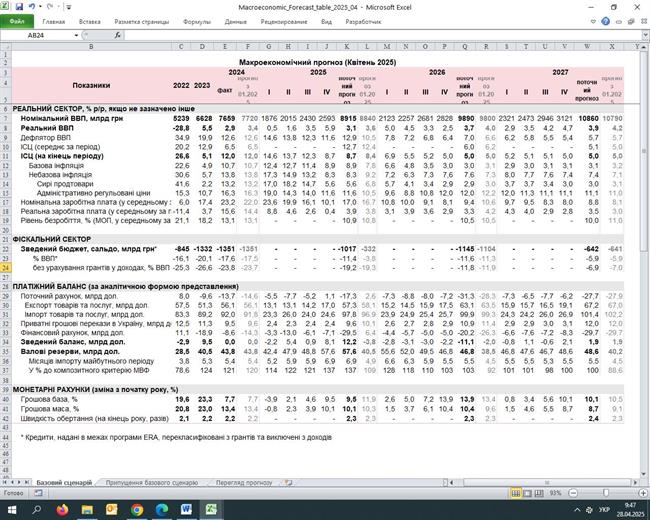
Task: Click the next-sheet navigation arrow icon
Action: click(x=19, y=482)
